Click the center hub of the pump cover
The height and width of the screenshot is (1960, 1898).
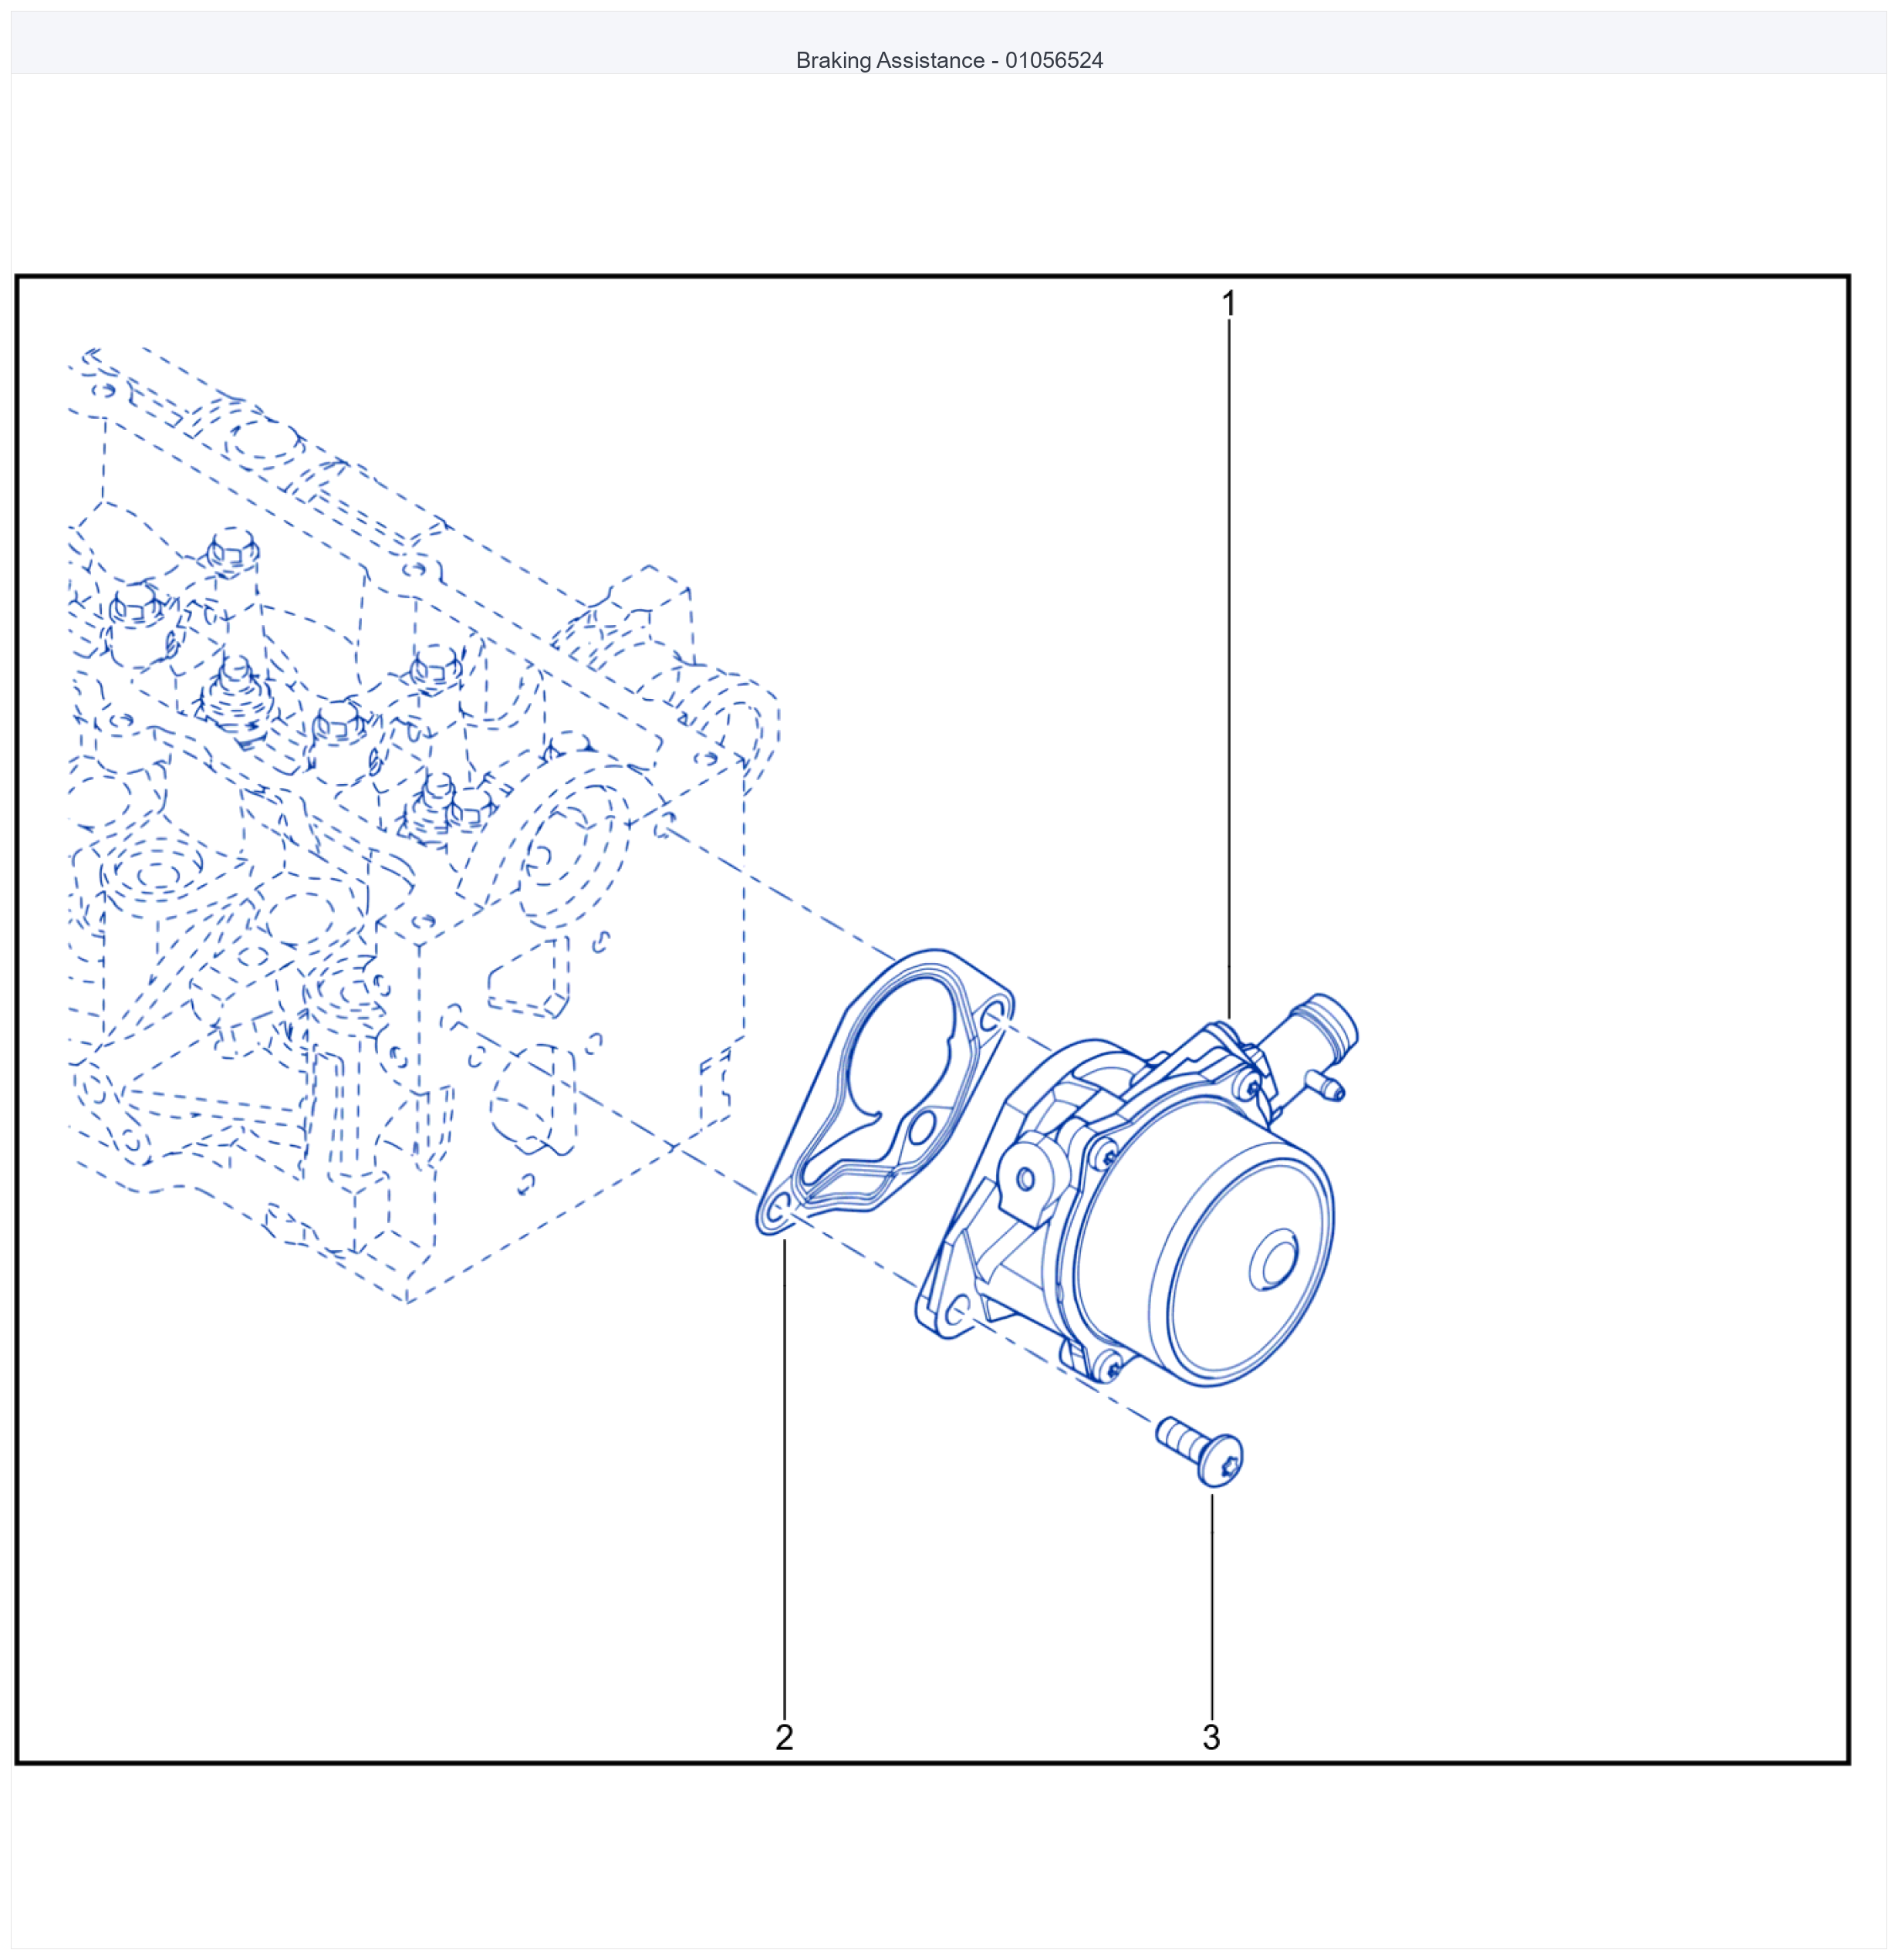point(1274,1259)
